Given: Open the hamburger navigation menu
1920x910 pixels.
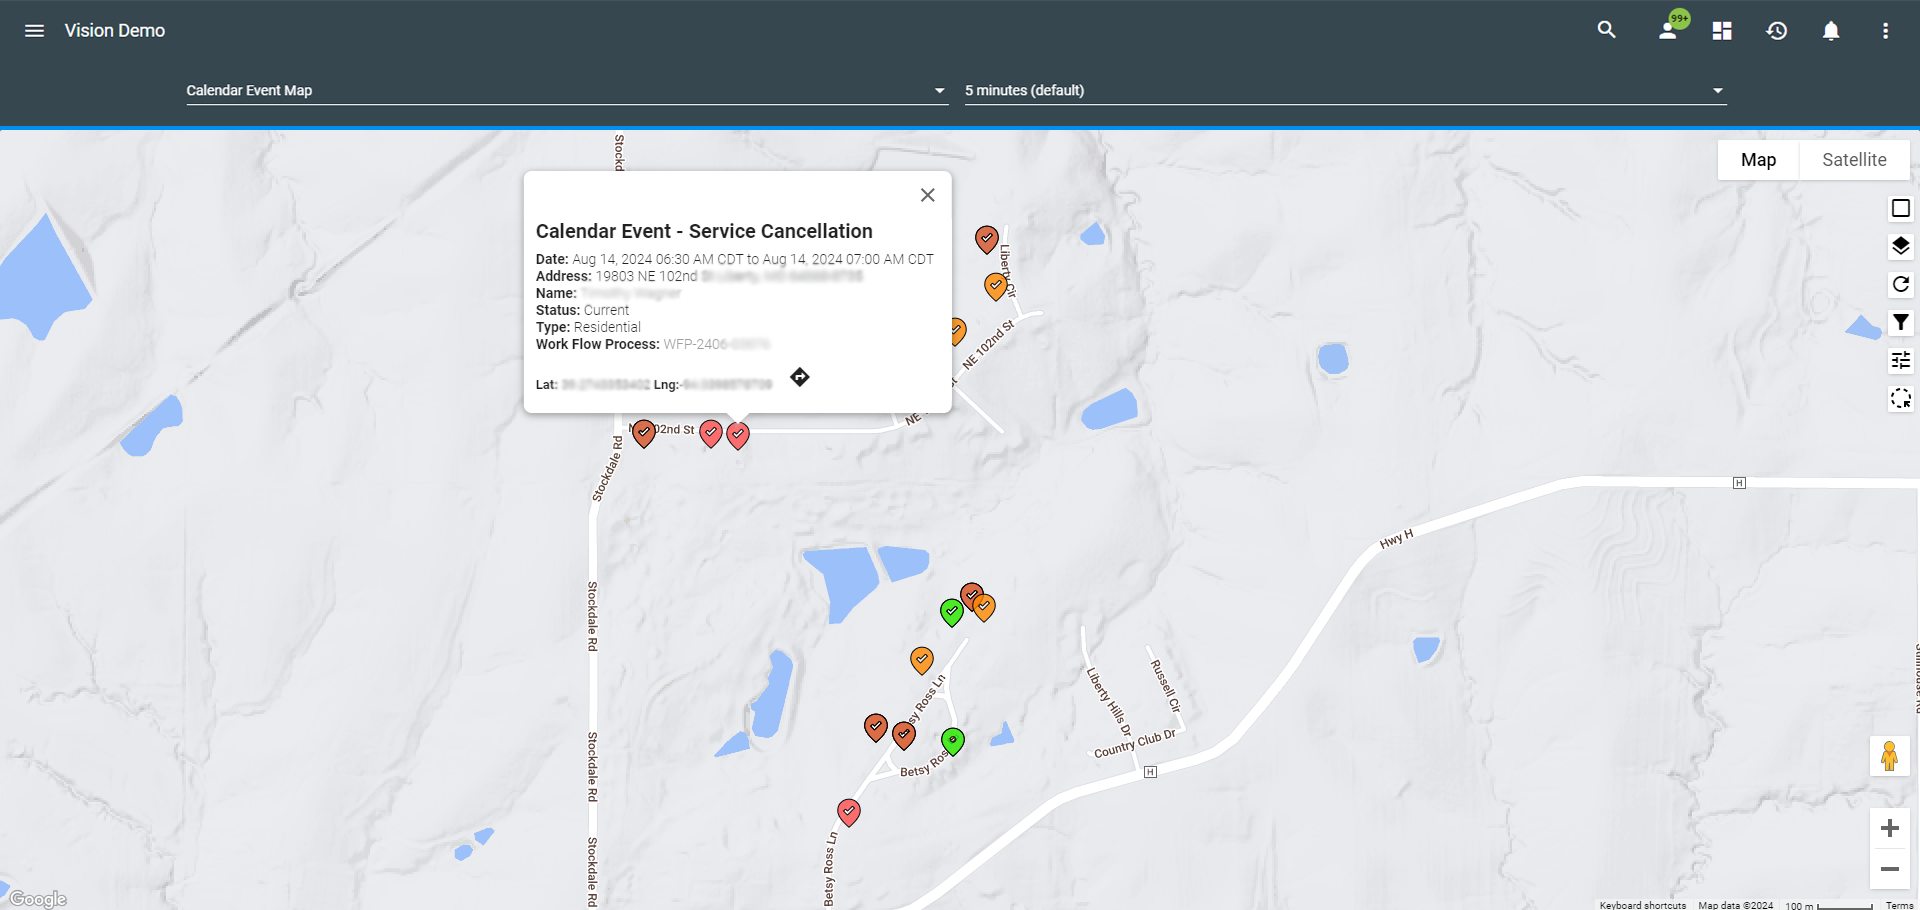Looking at the screenshot, I should [34, 31].
